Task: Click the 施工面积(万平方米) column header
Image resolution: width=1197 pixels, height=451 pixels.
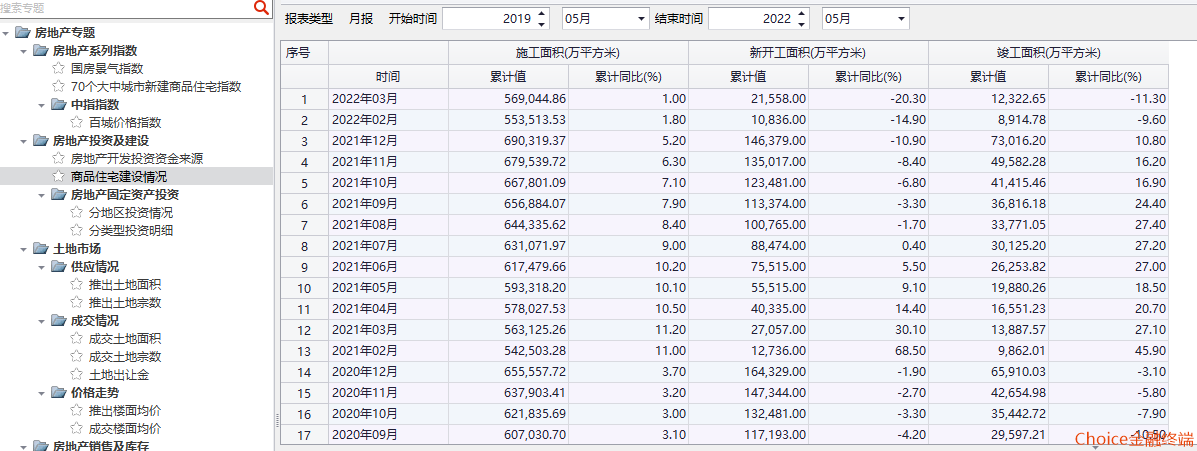Action: click(x=568, y=52)
